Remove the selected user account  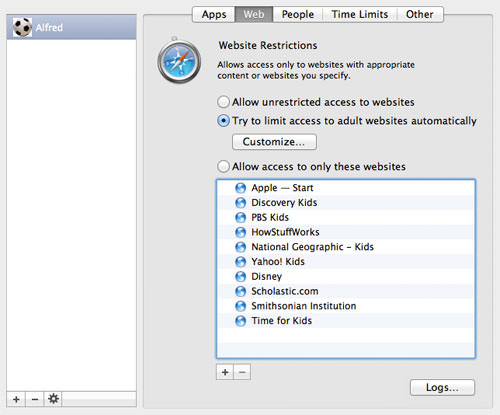[35, 399]
